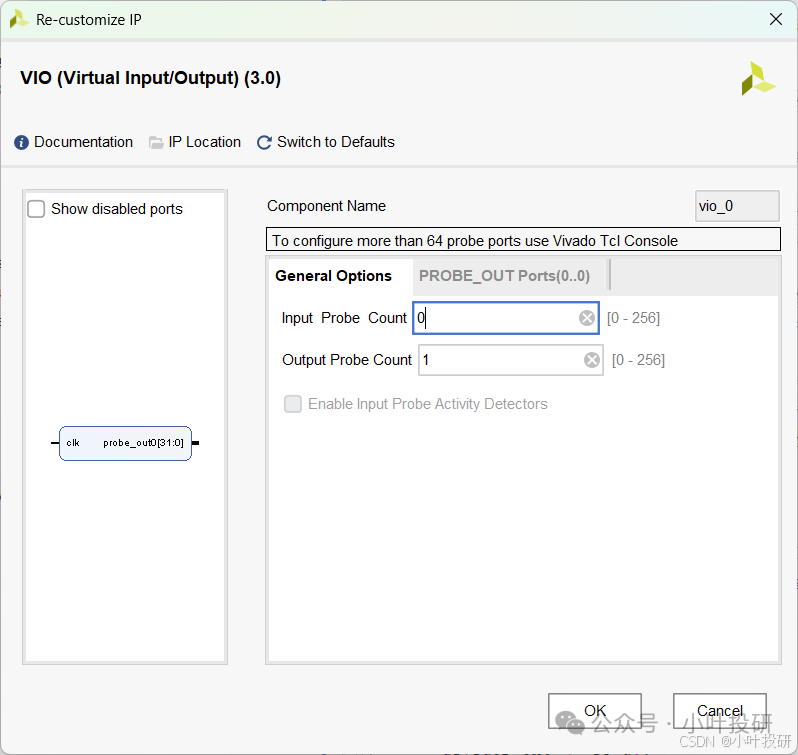Select the probe_out0[31:0] port on symbol
The width and height of the screenshot is (798, 755).
(x=143, y=442)
